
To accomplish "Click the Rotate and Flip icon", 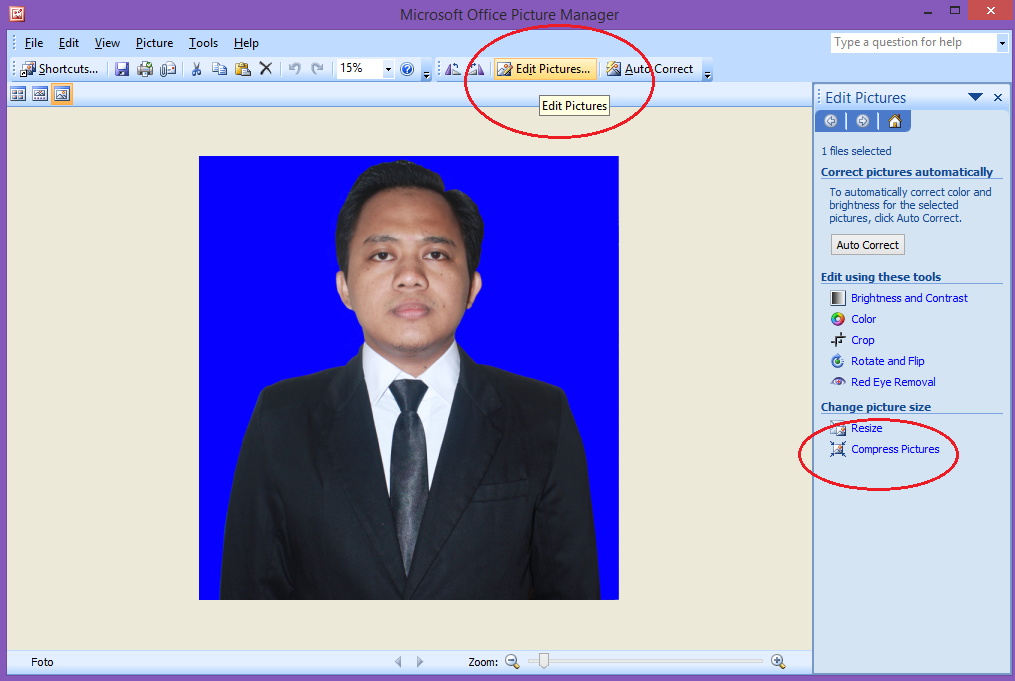I will coord(838,361).
